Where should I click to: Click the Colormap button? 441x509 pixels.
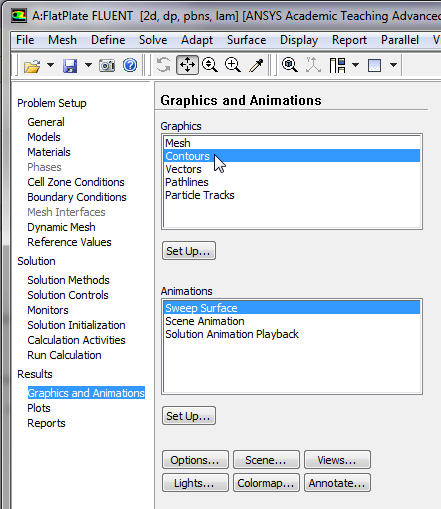coord(266,483)
